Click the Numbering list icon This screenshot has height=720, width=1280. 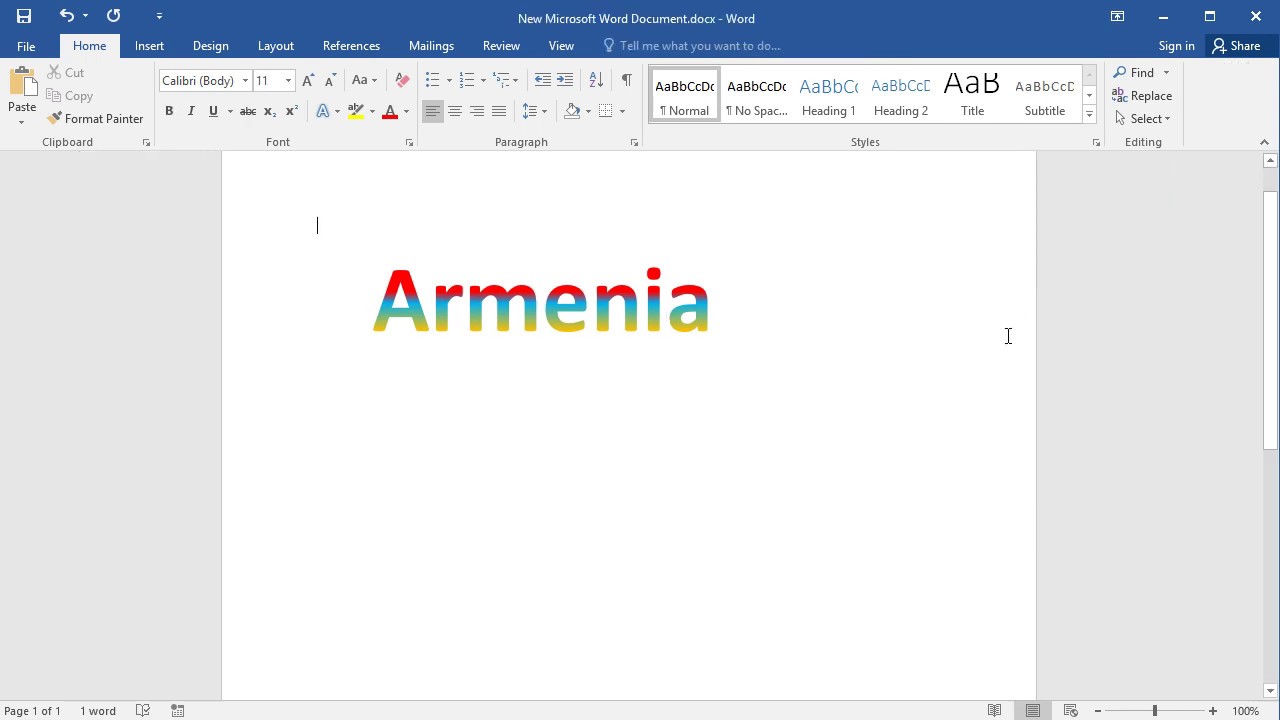pos(466,80)
